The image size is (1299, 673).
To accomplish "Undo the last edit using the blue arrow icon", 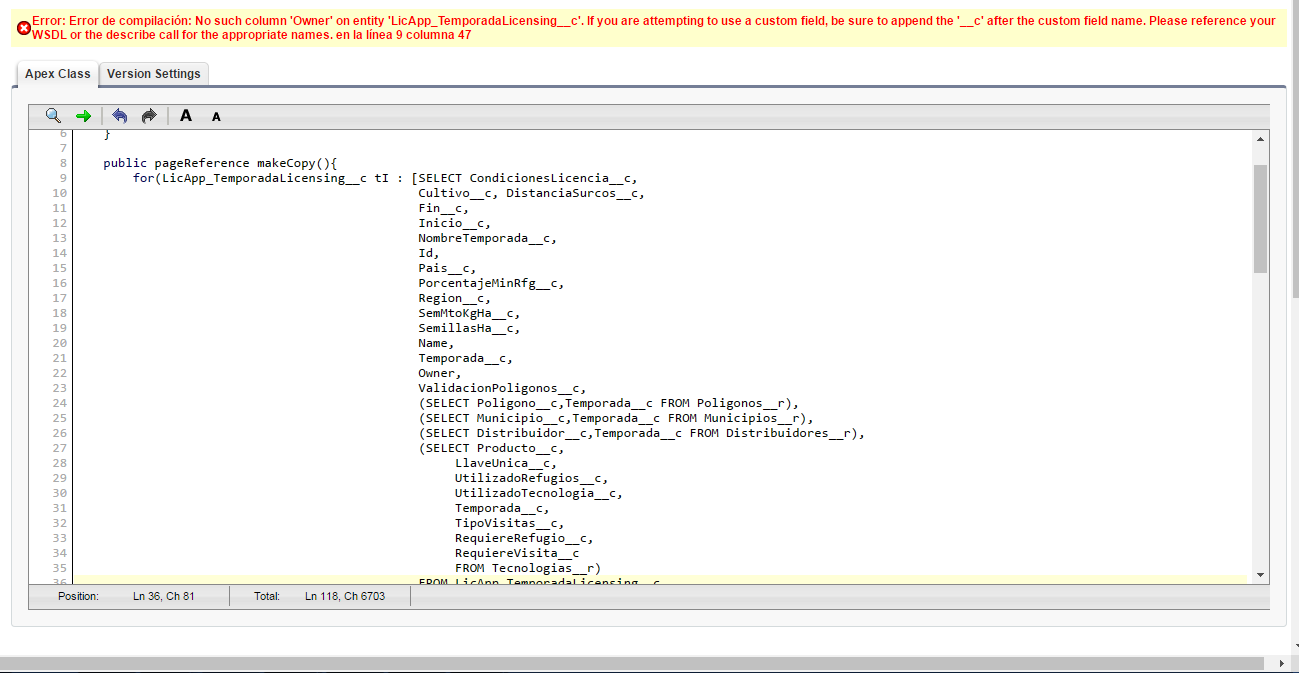I will (119, 115).
